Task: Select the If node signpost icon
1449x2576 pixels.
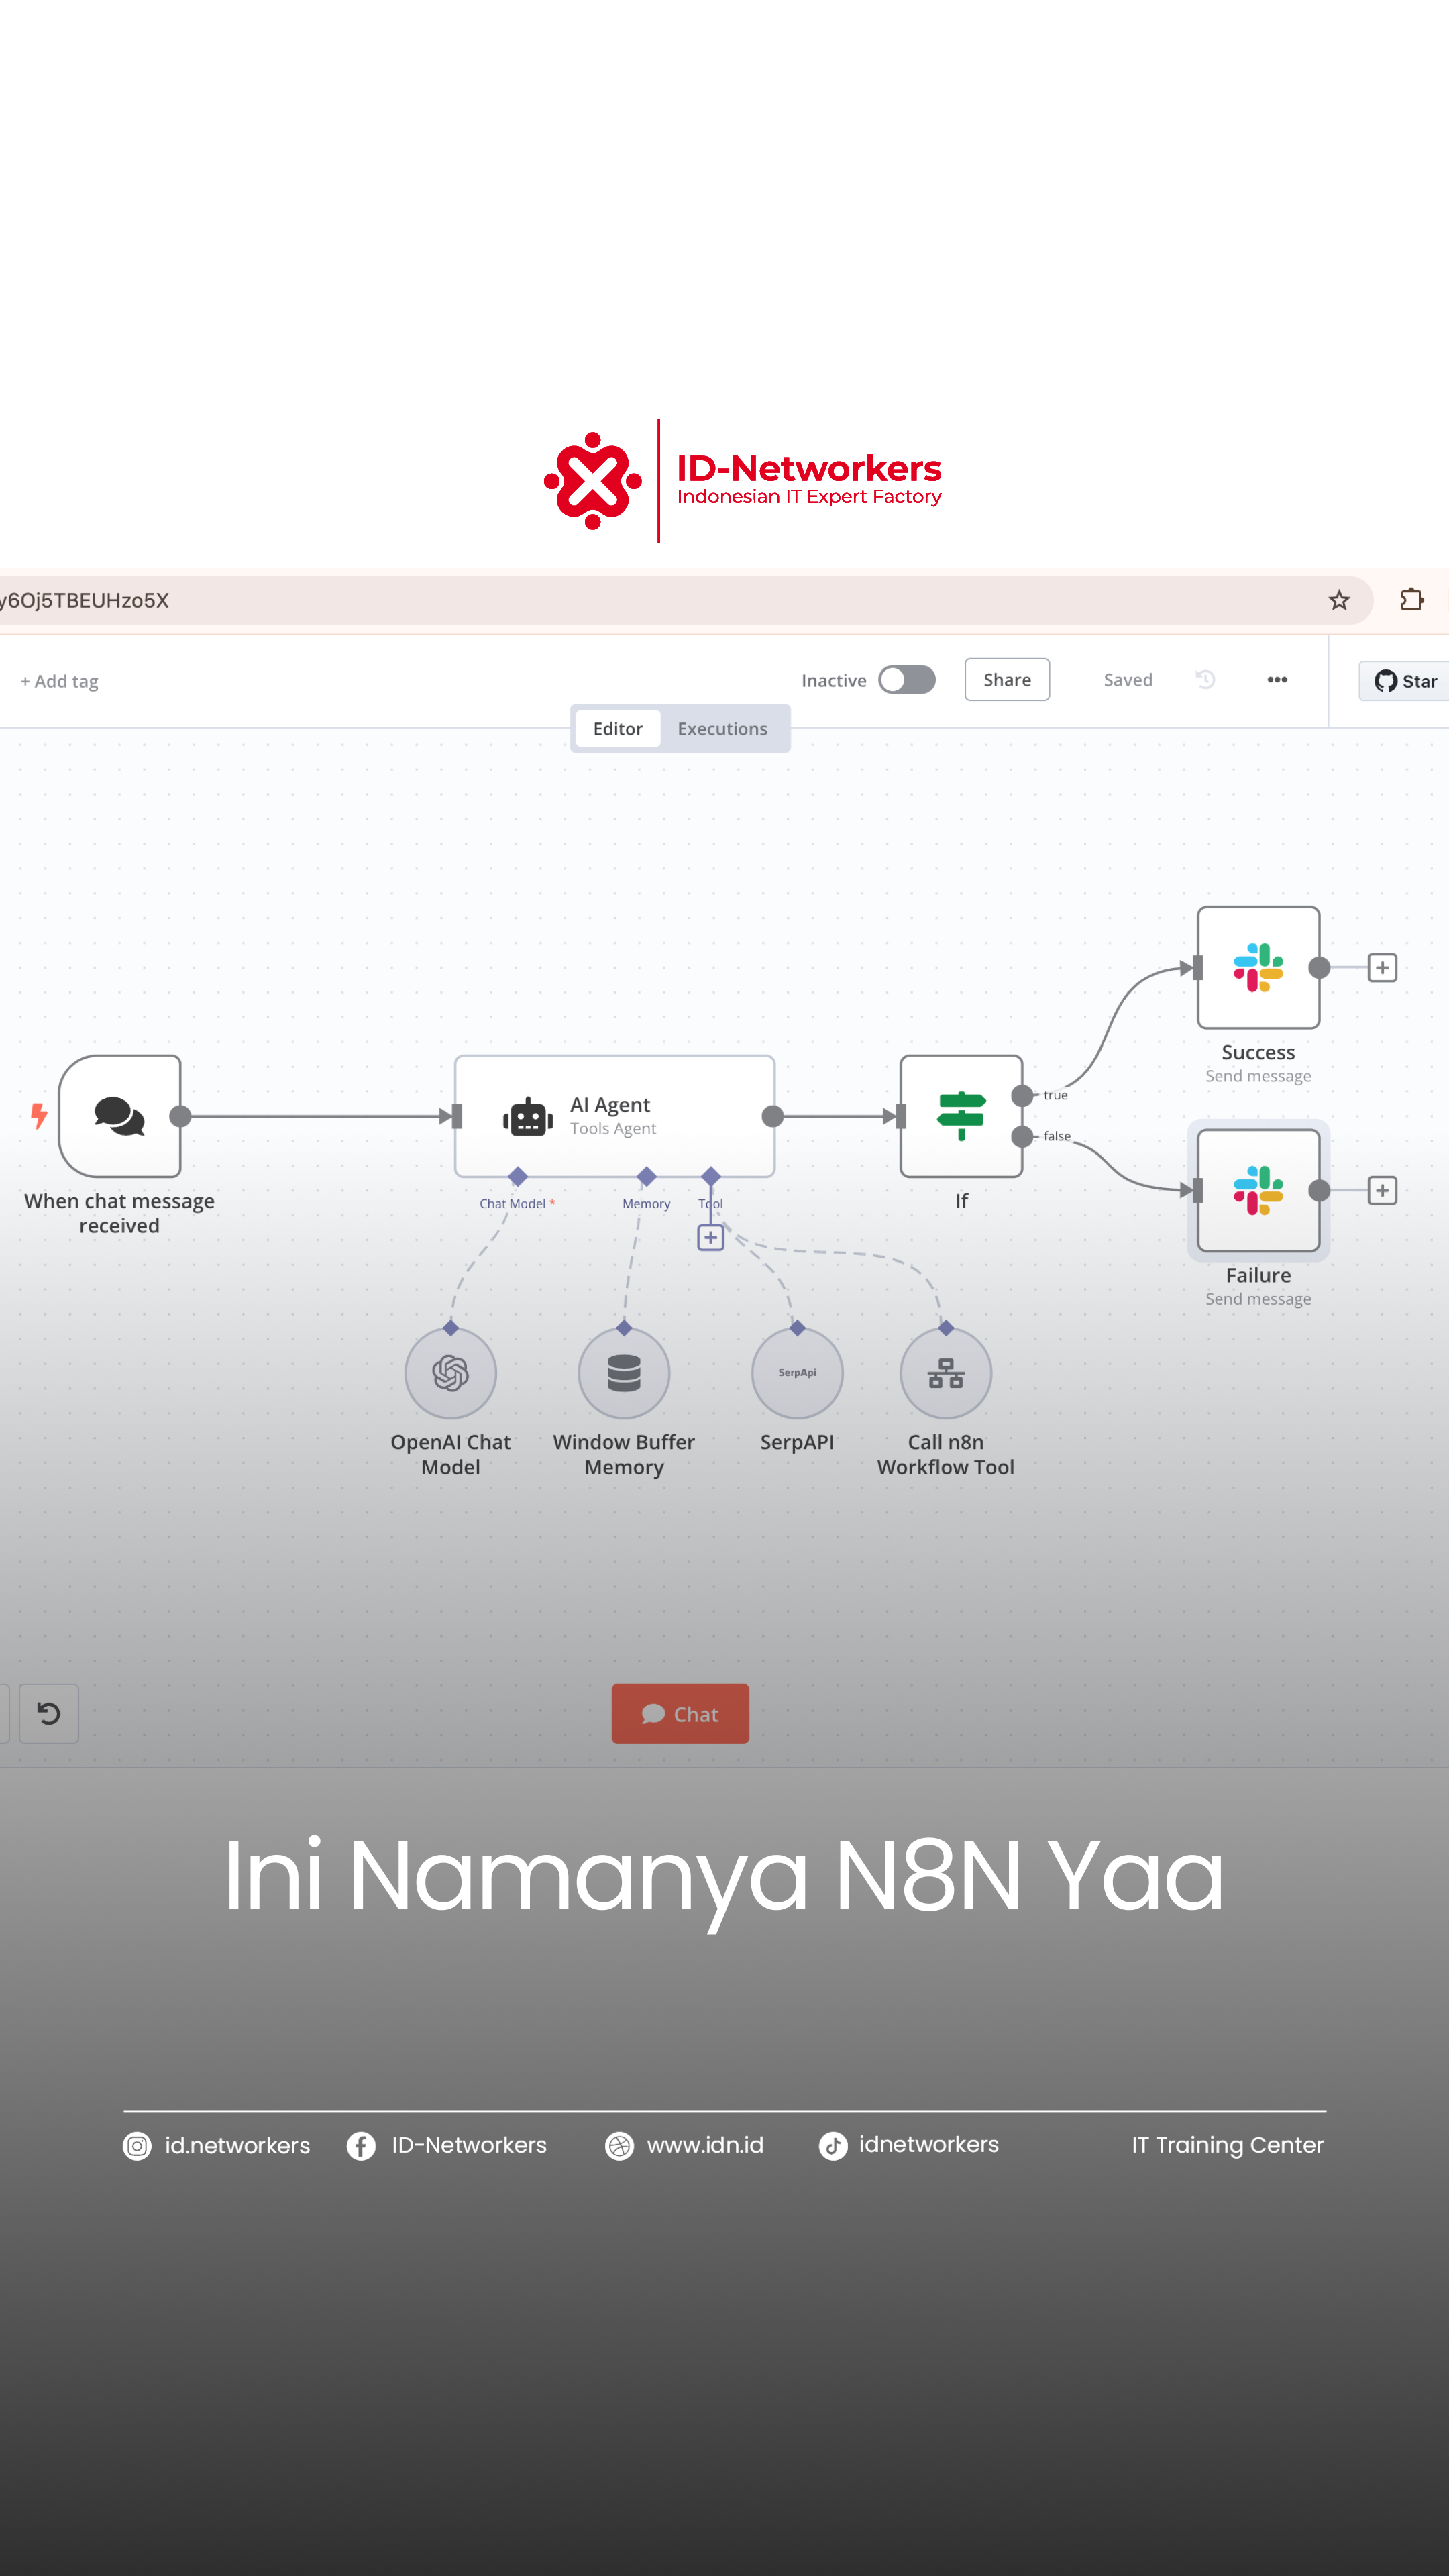Action: tap(961, 1116)
